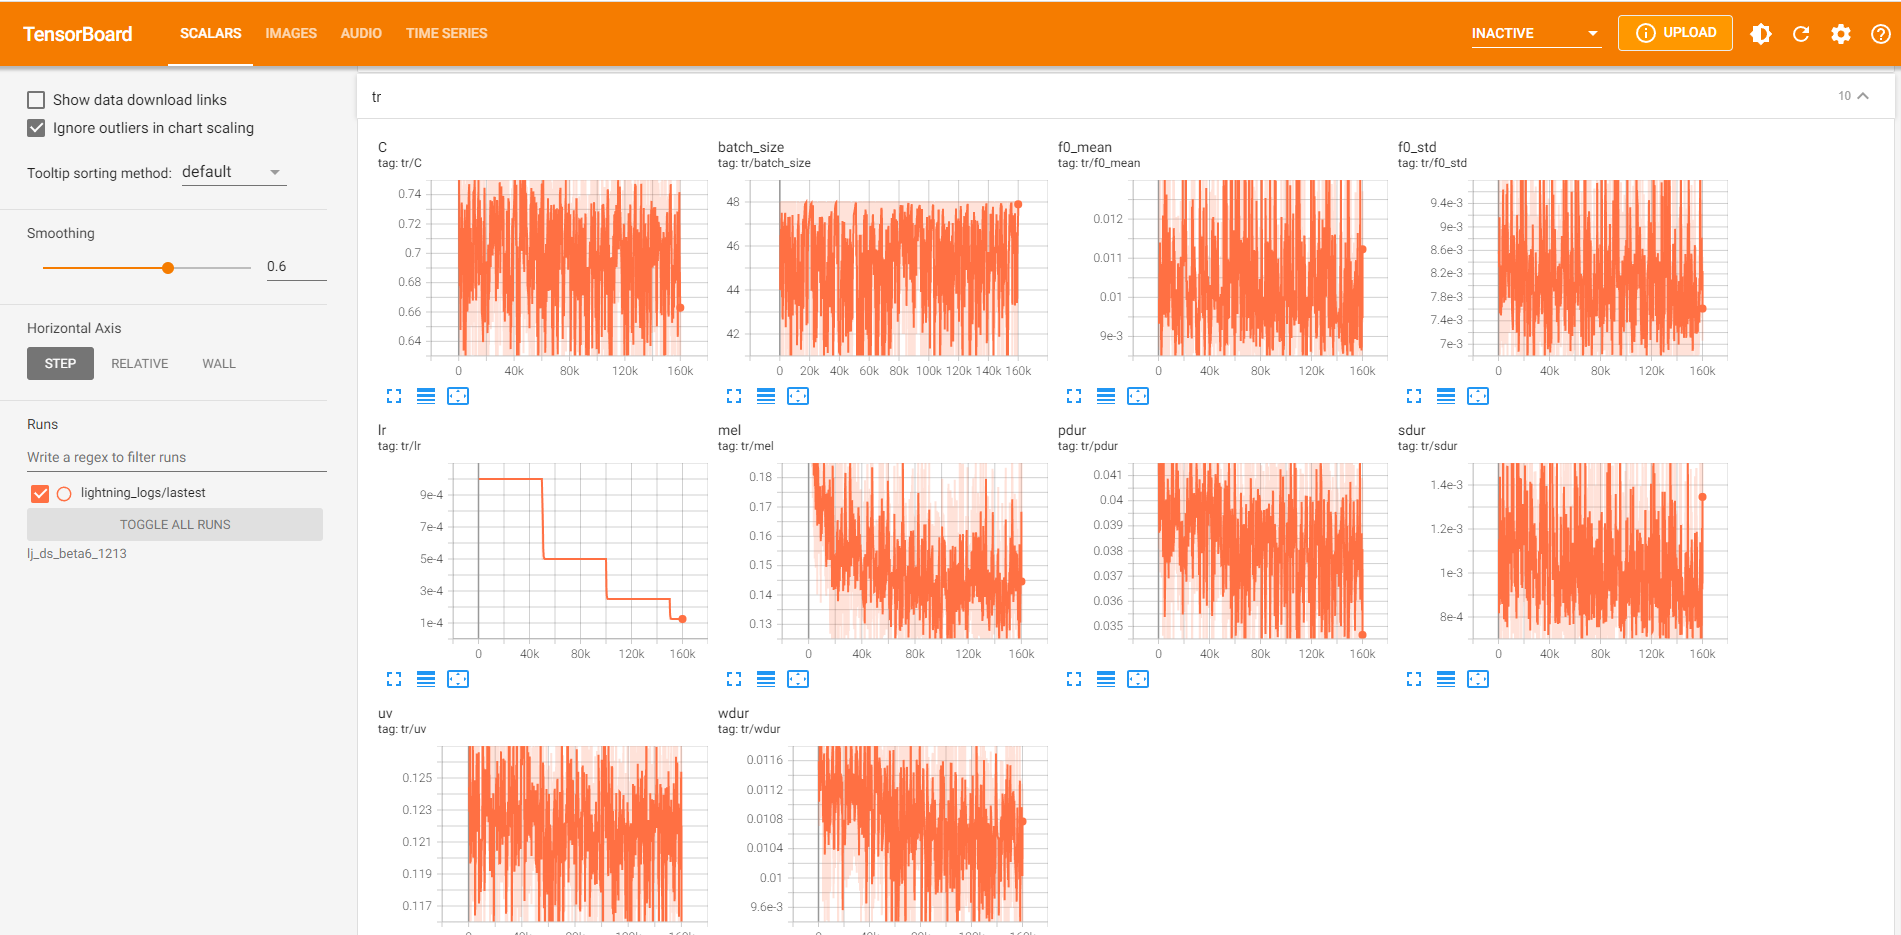This screenshot has height=935, width=1901.
Task: Expand the lr chart to full size
Action: (x=394, y=679)
